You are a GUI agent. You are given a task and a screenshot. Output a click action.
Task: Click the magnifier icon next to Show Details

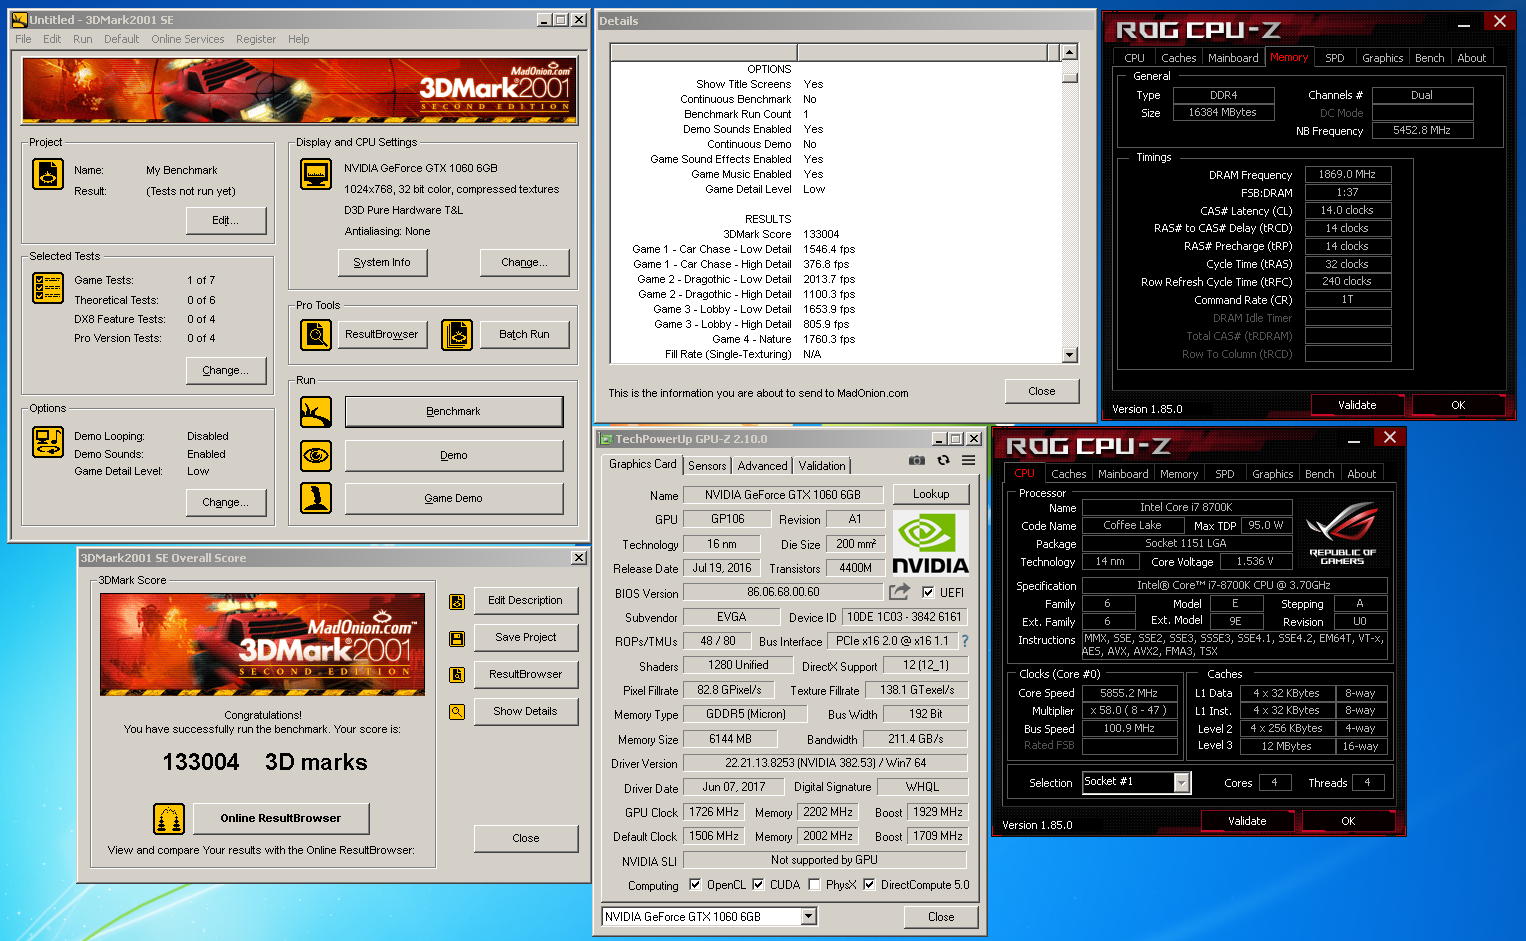tap(457, 712)
